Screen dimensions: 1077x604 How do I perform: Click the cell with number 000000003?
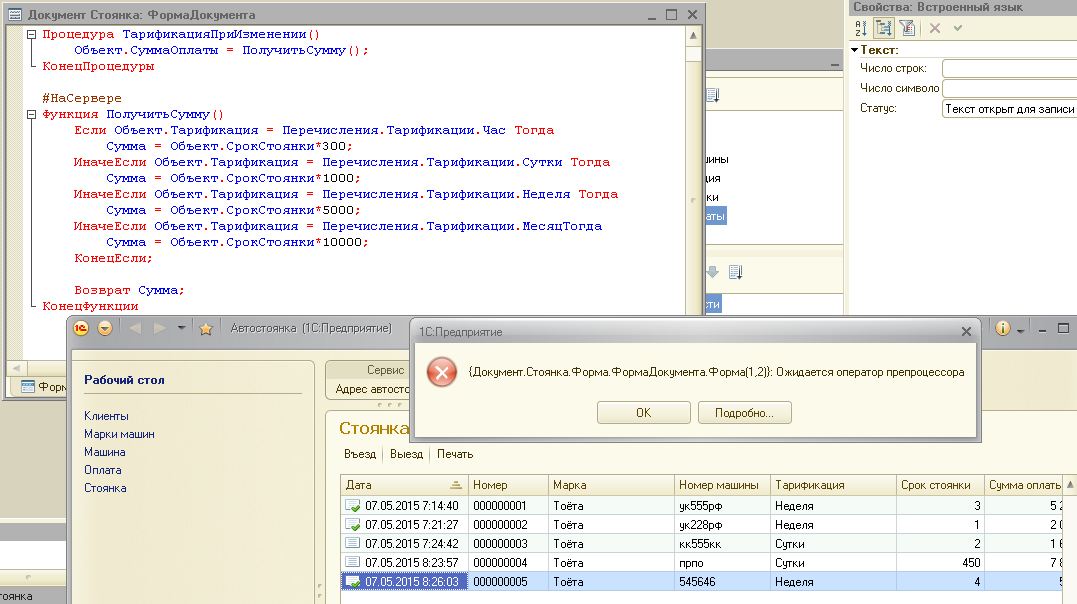coord(508,544)
